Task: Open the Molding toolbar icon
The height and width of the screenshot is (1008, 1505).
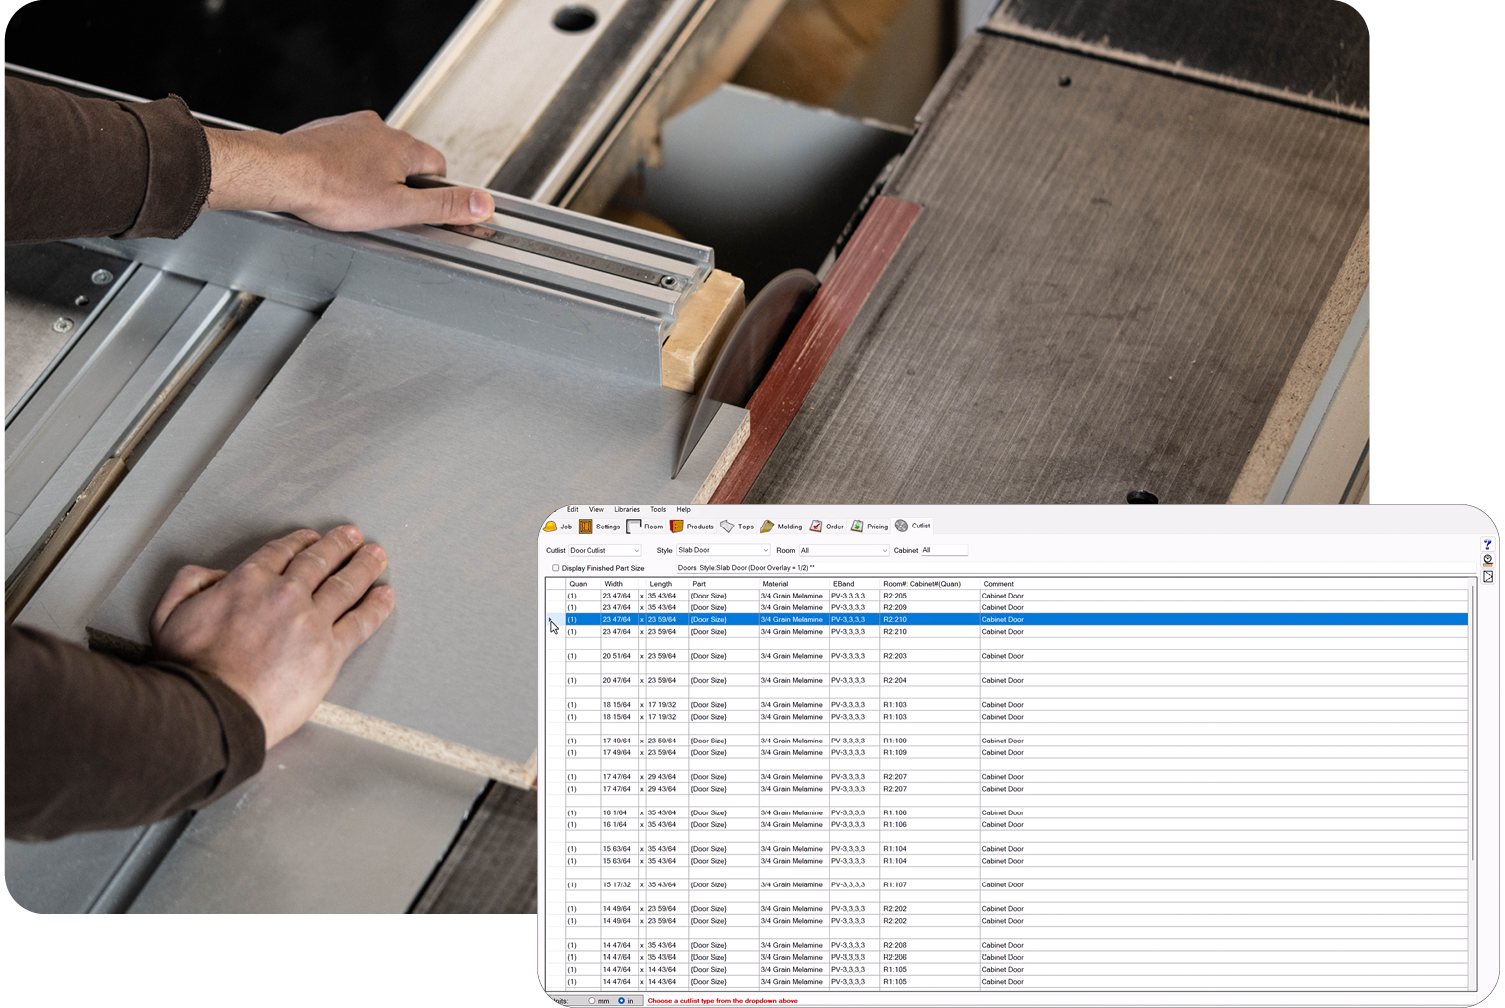Action: pos(780,526)
